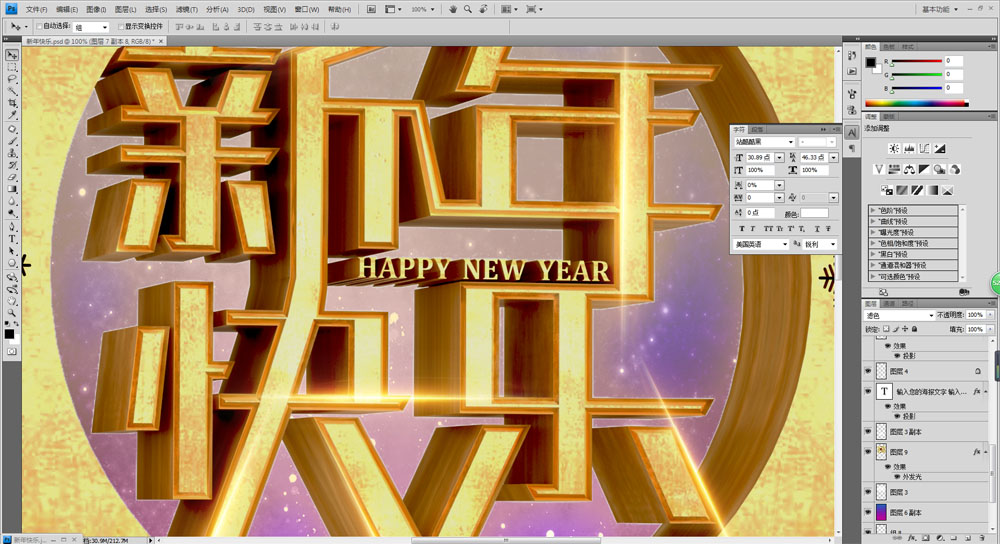1000x544 pixels.
Task: Add a Vibrance adjustment
Action: [879, 169]
